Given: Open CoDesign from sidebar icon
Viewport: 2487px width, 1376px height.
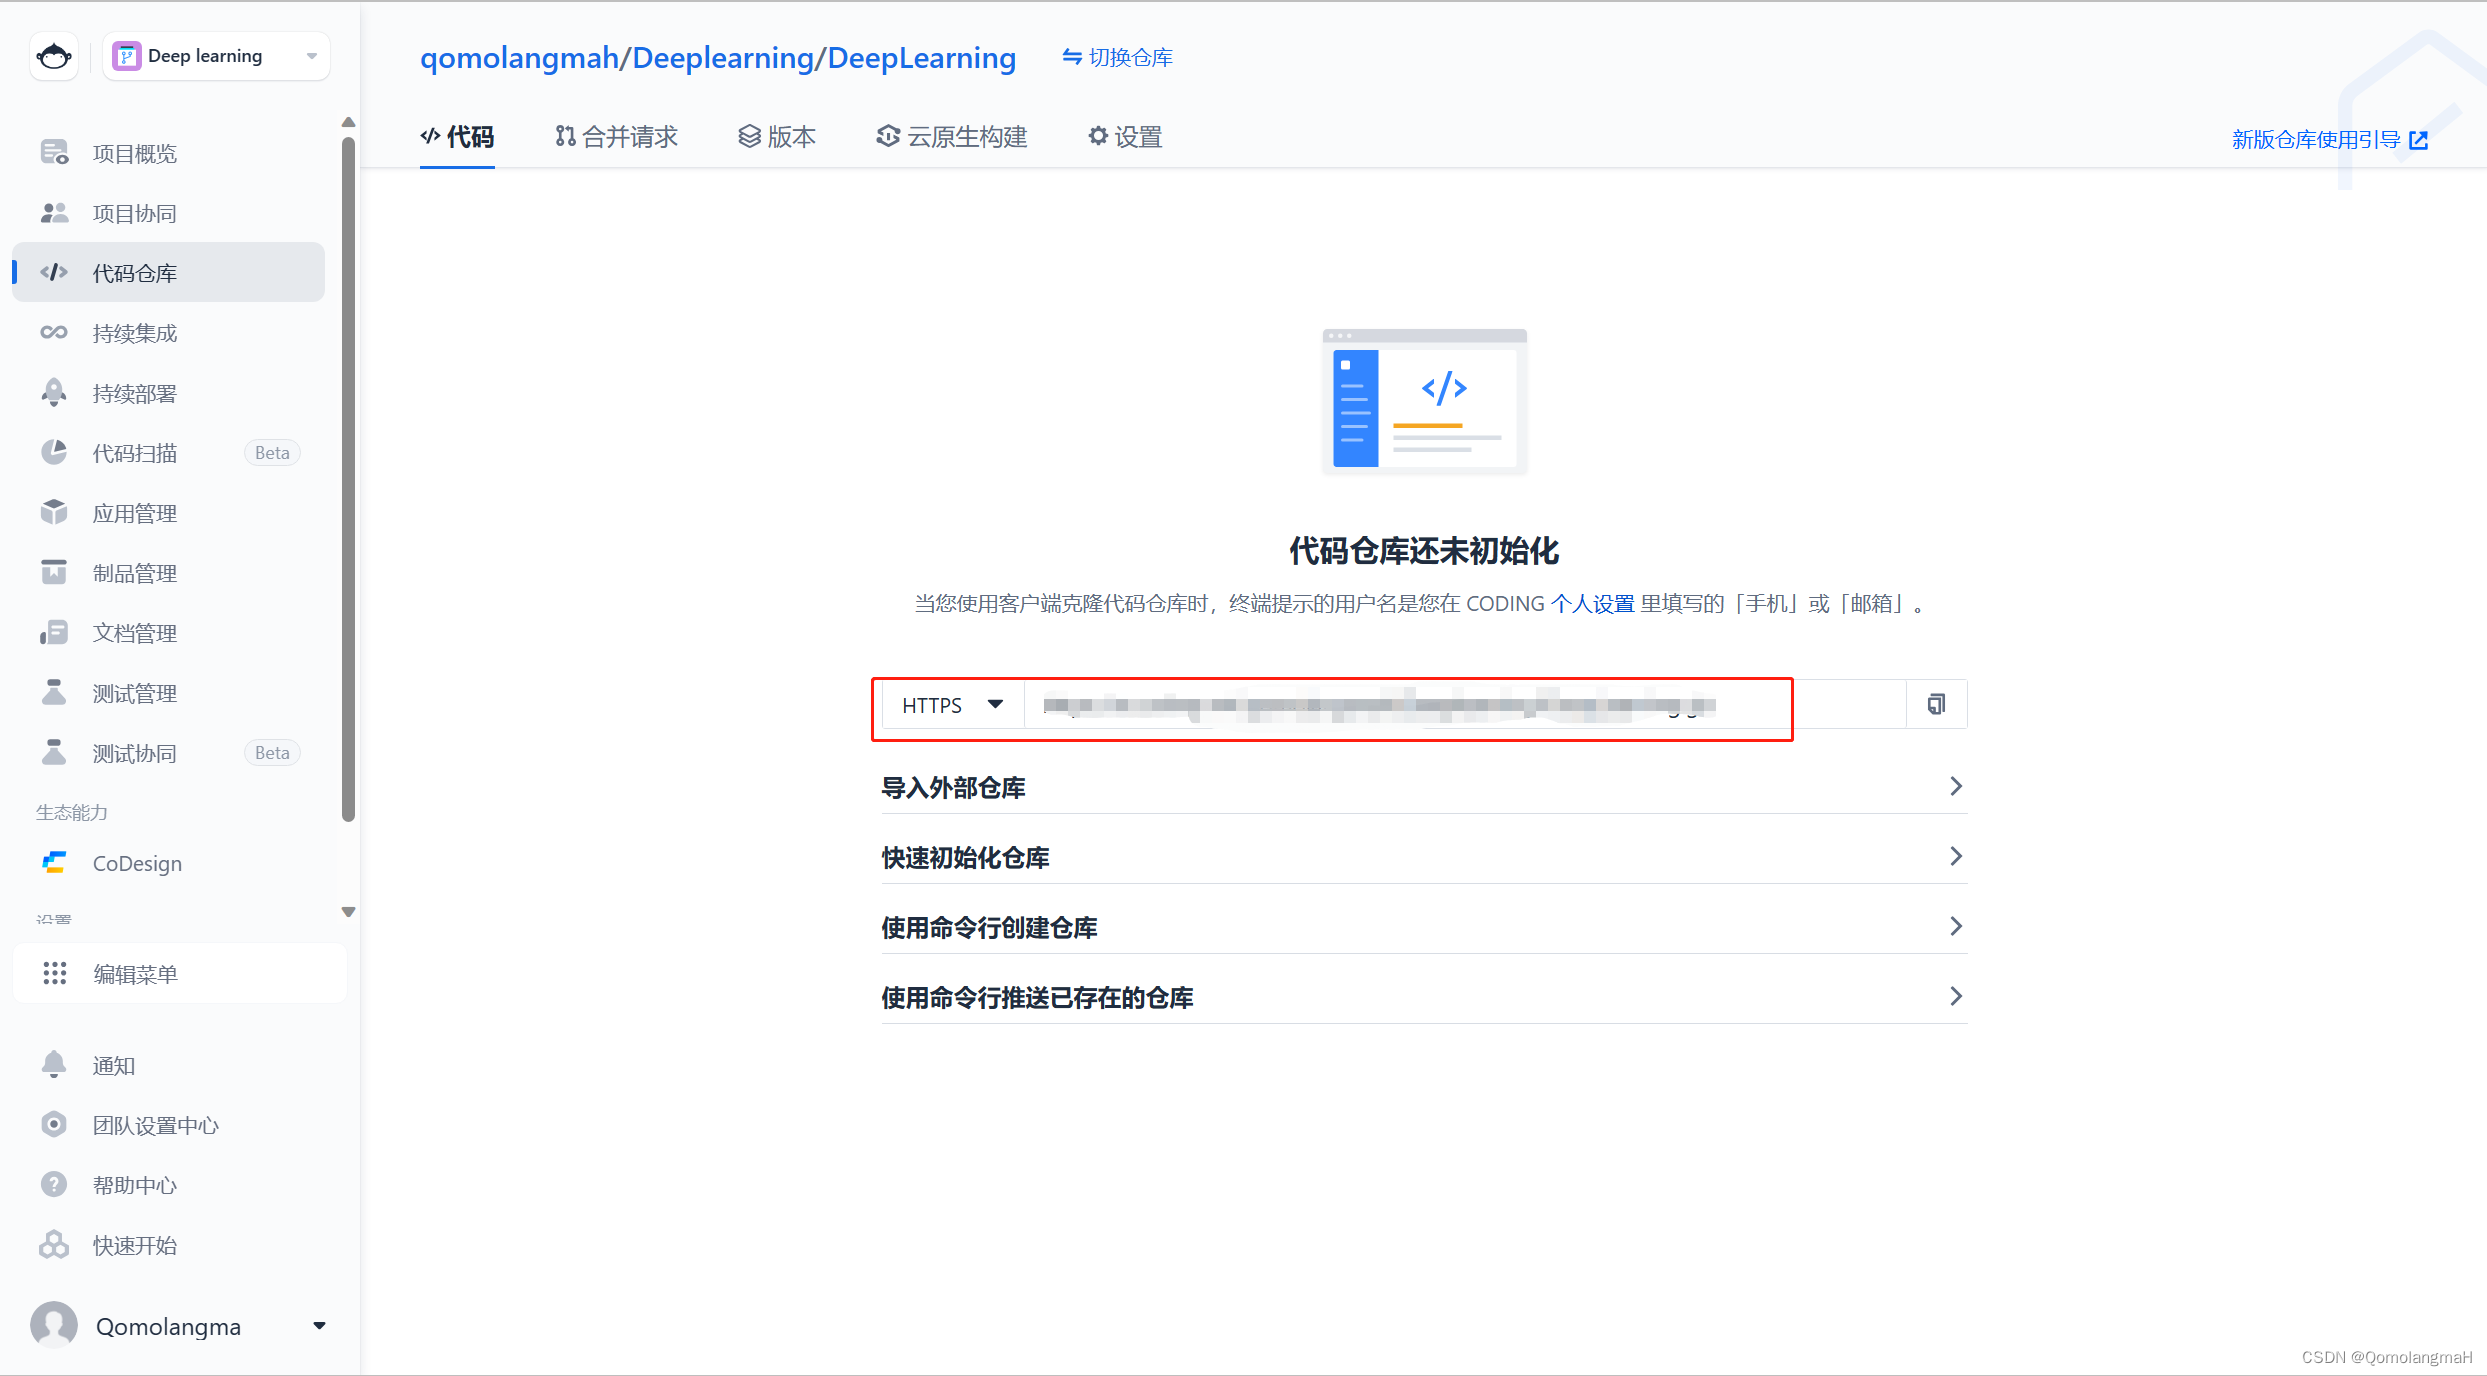Looking at the screenshot, I should coord(54,863).
